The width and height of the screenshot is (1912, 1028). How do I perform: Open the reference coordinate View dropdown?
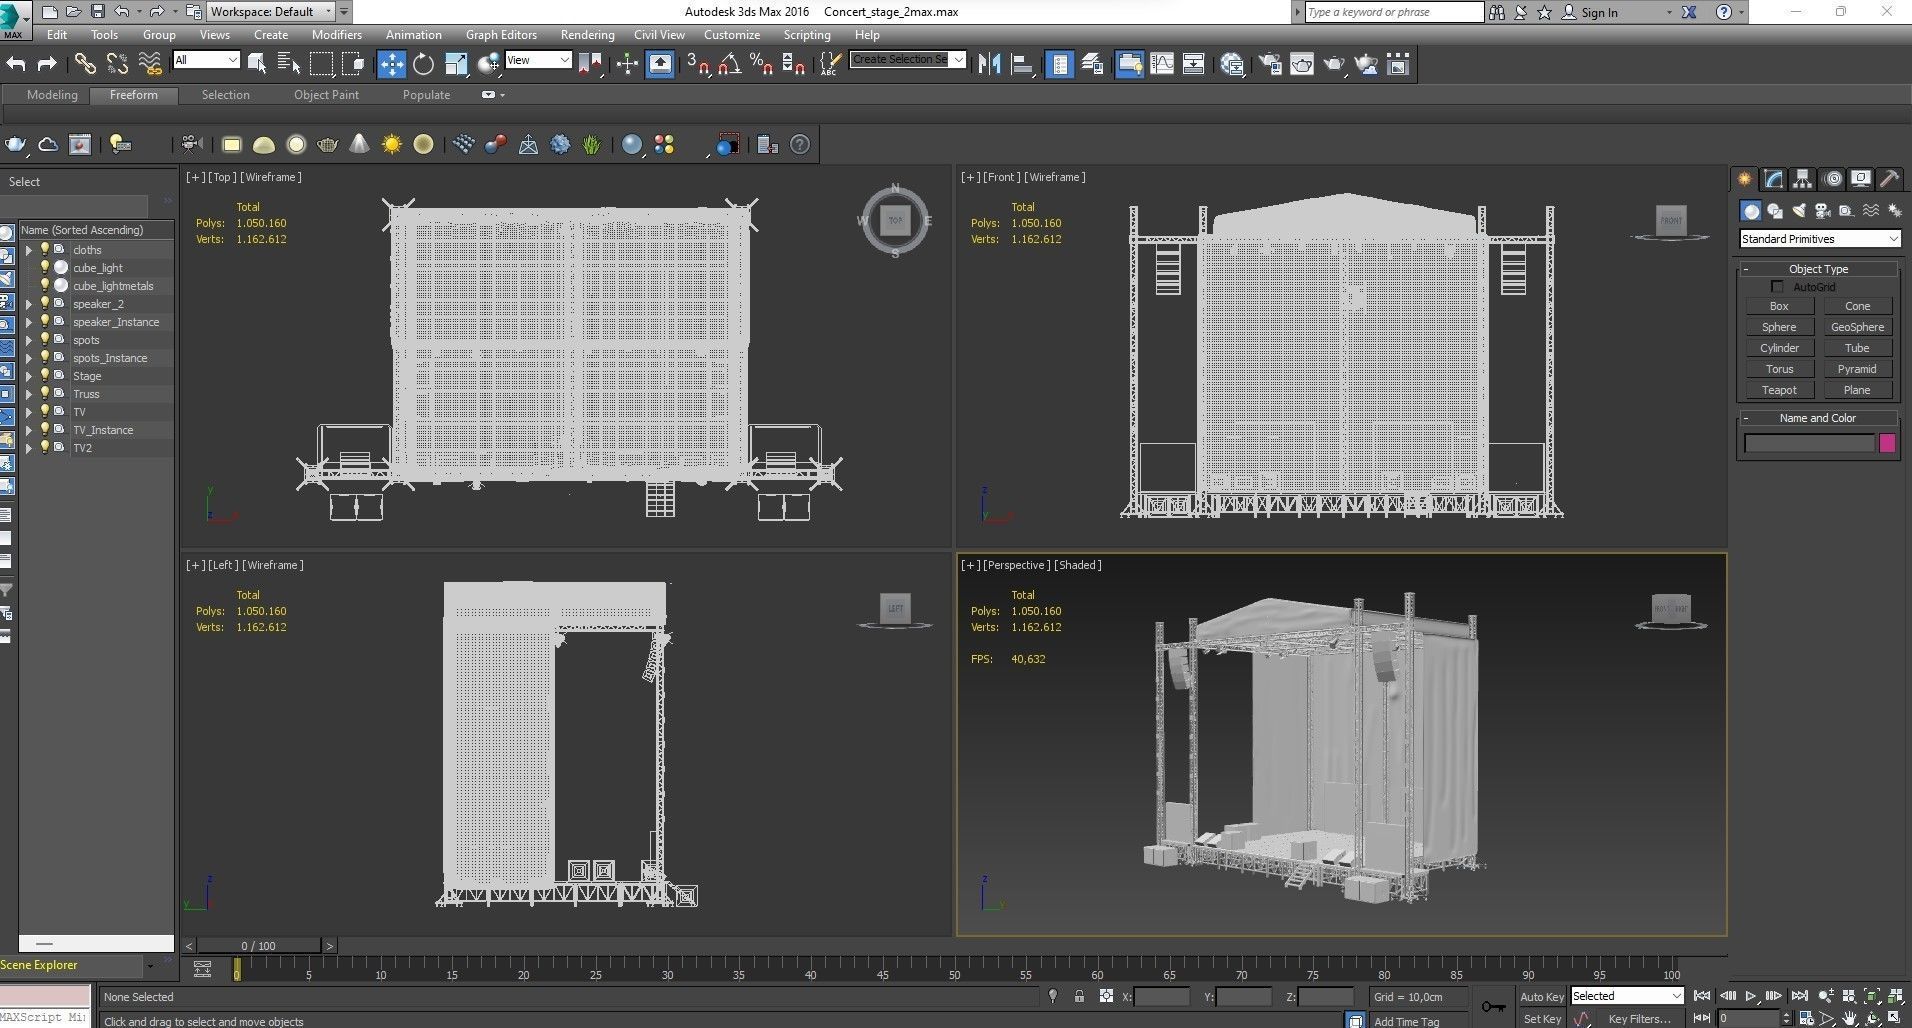pos(538,60)
